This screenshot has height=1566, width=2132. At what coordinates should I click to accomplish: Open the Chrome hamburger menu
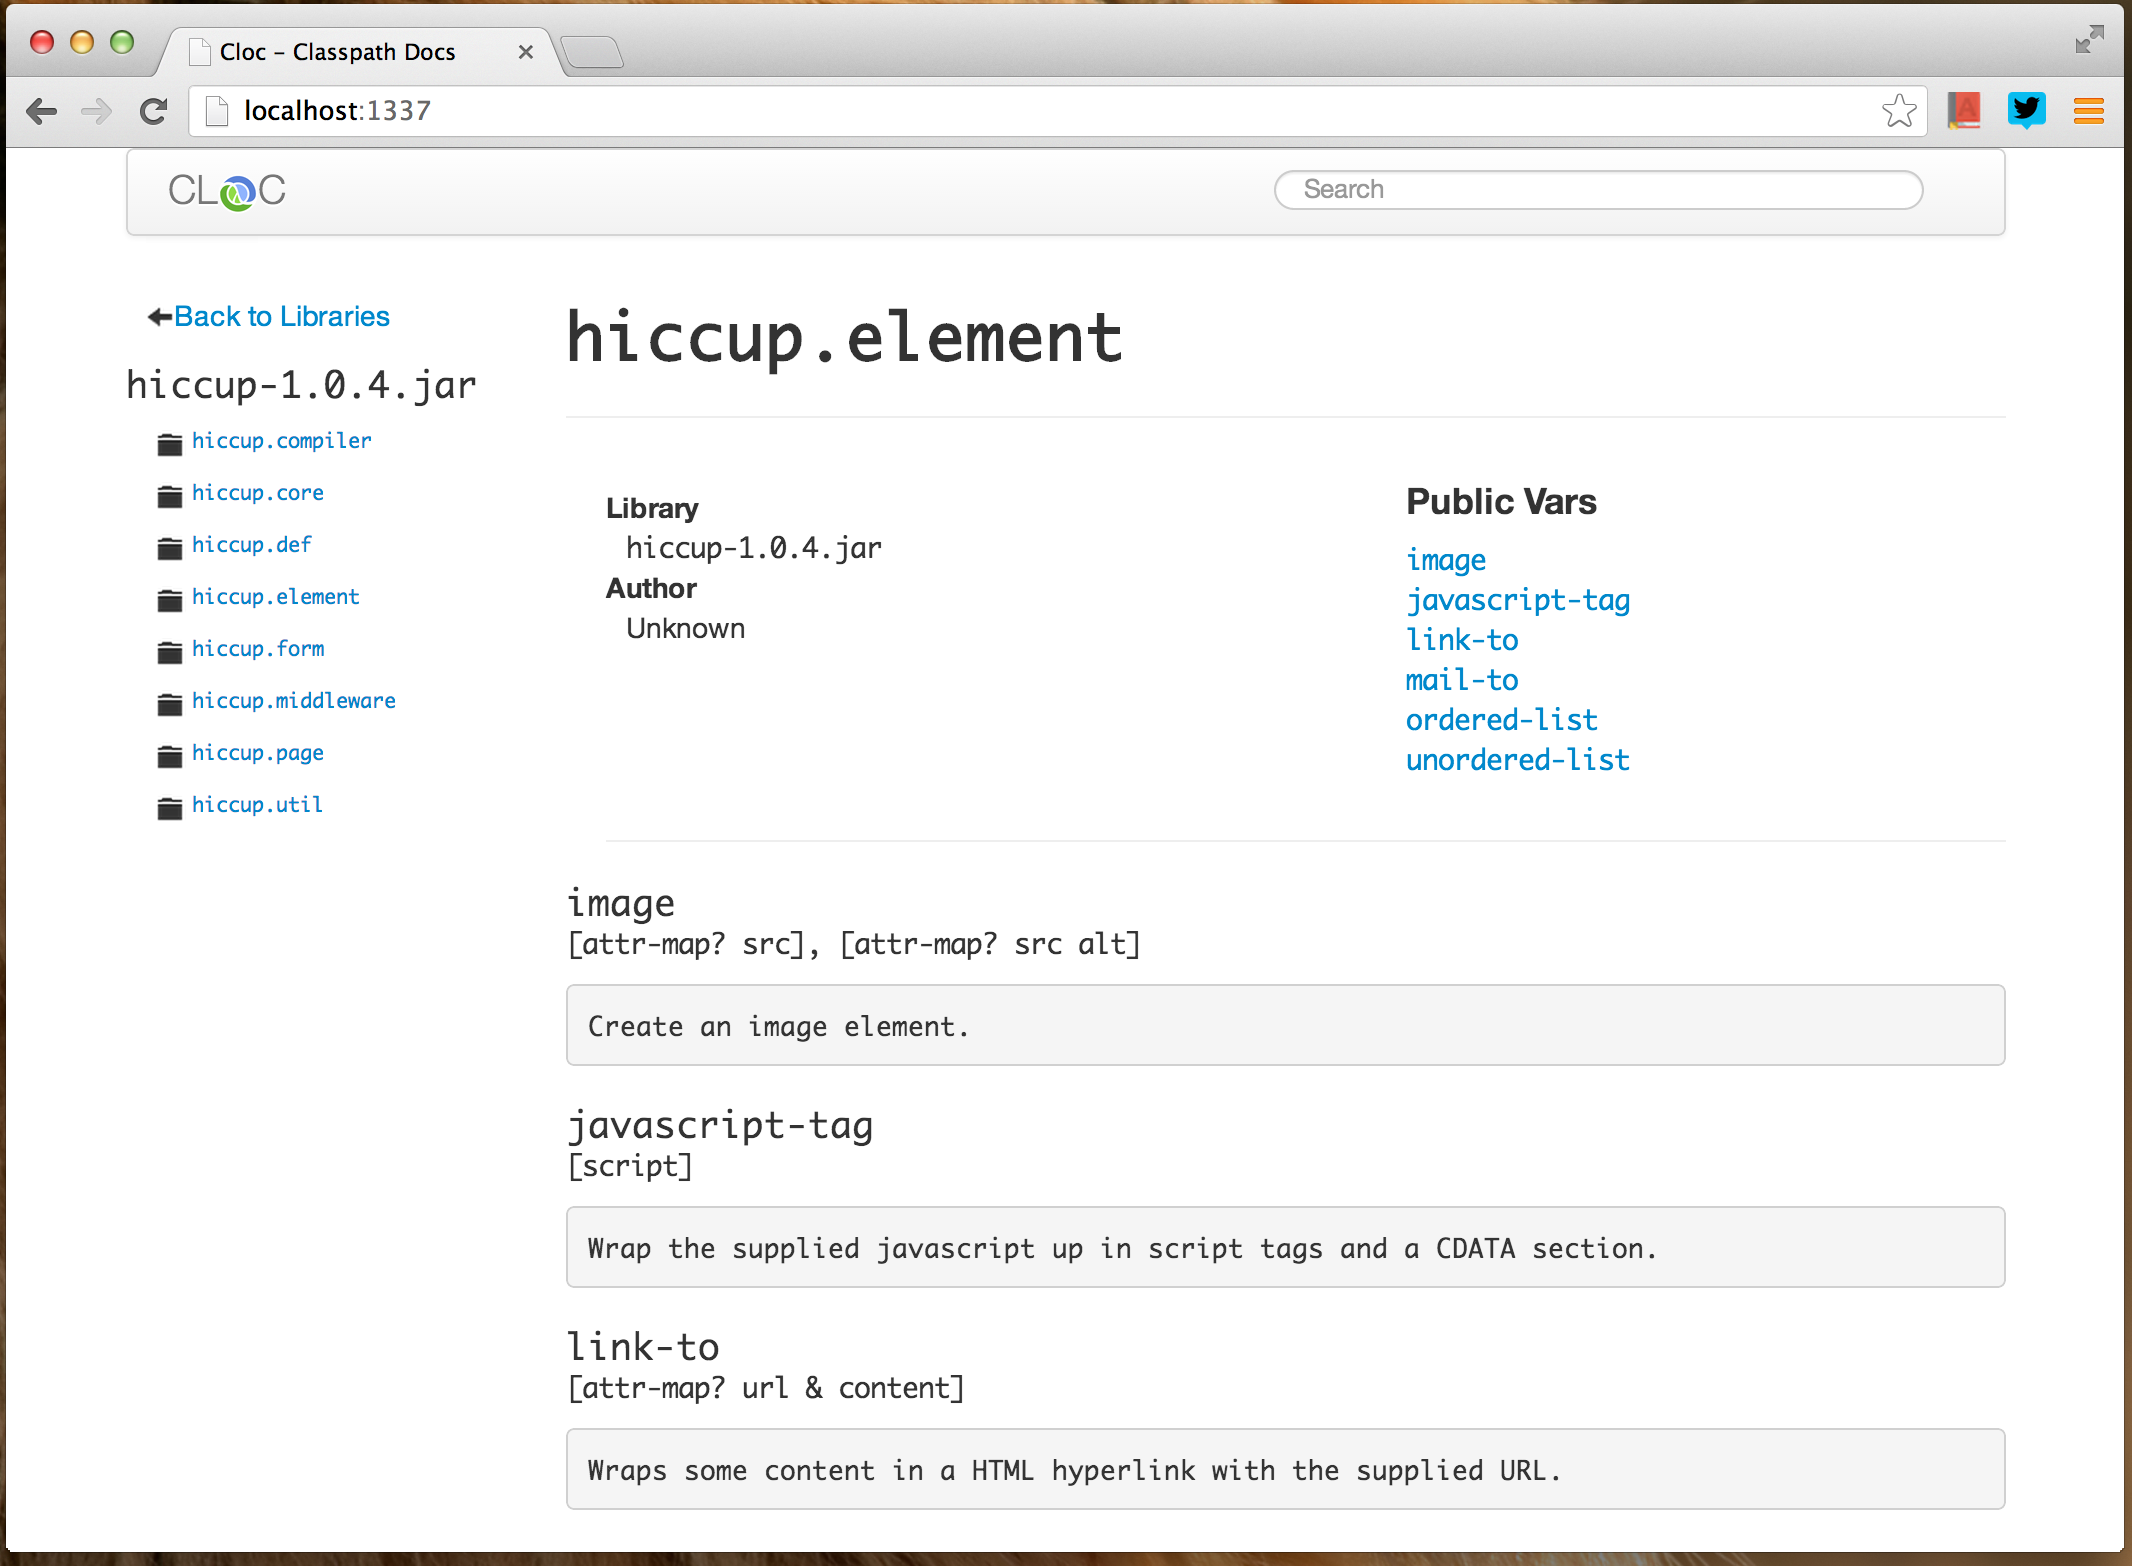pyautogui.click(x=2088, y=111)
